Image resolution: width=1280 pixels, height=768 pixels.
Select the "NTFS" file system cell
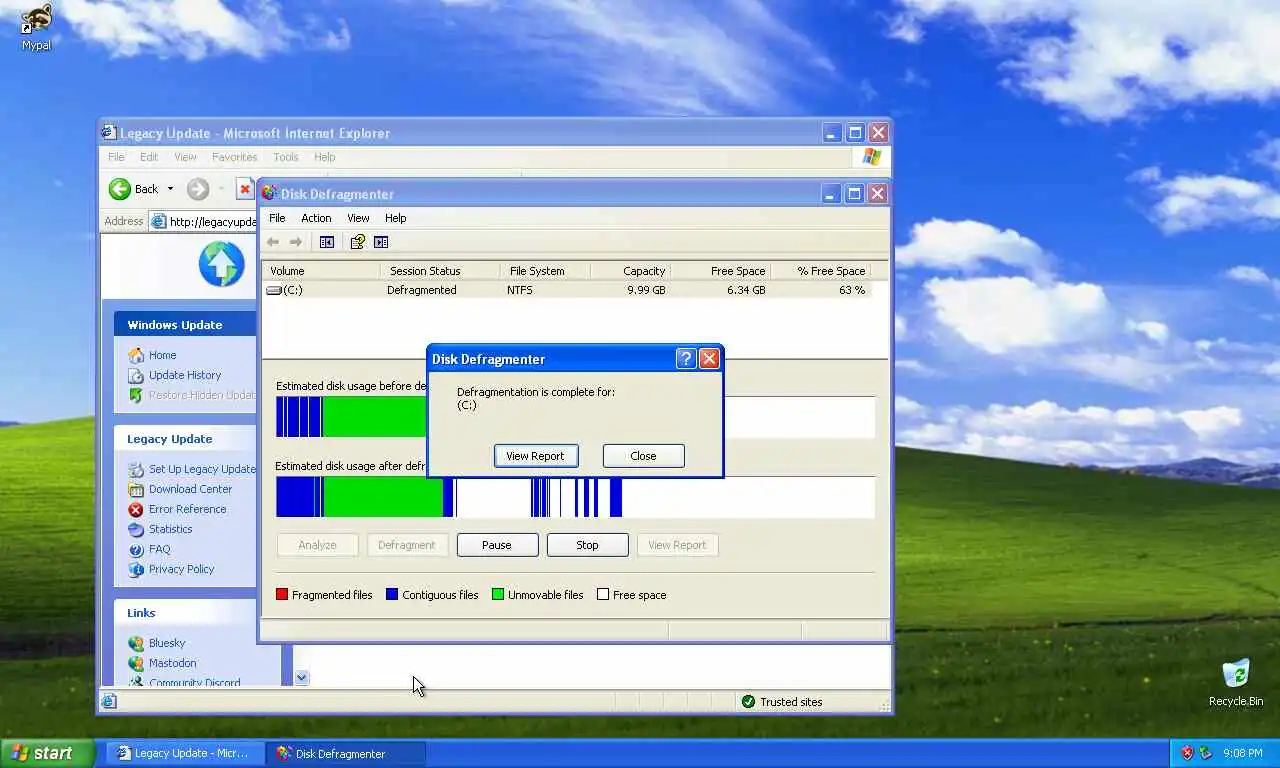[520, 290]
